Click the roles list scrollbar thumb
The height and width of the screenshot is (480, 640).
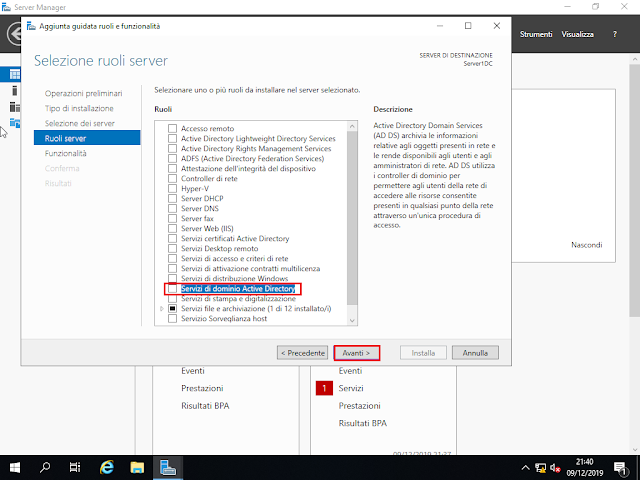(352, 218)
